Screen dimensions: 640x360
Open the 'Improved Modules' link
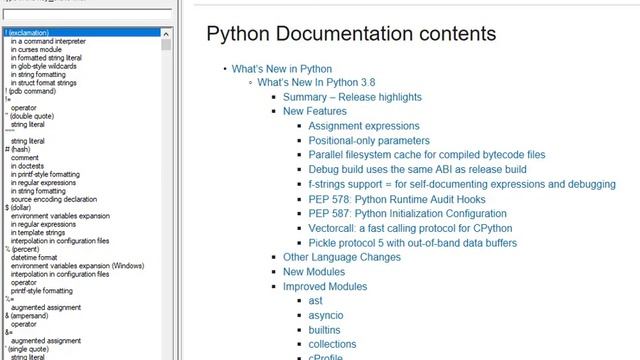coord(325,287)
